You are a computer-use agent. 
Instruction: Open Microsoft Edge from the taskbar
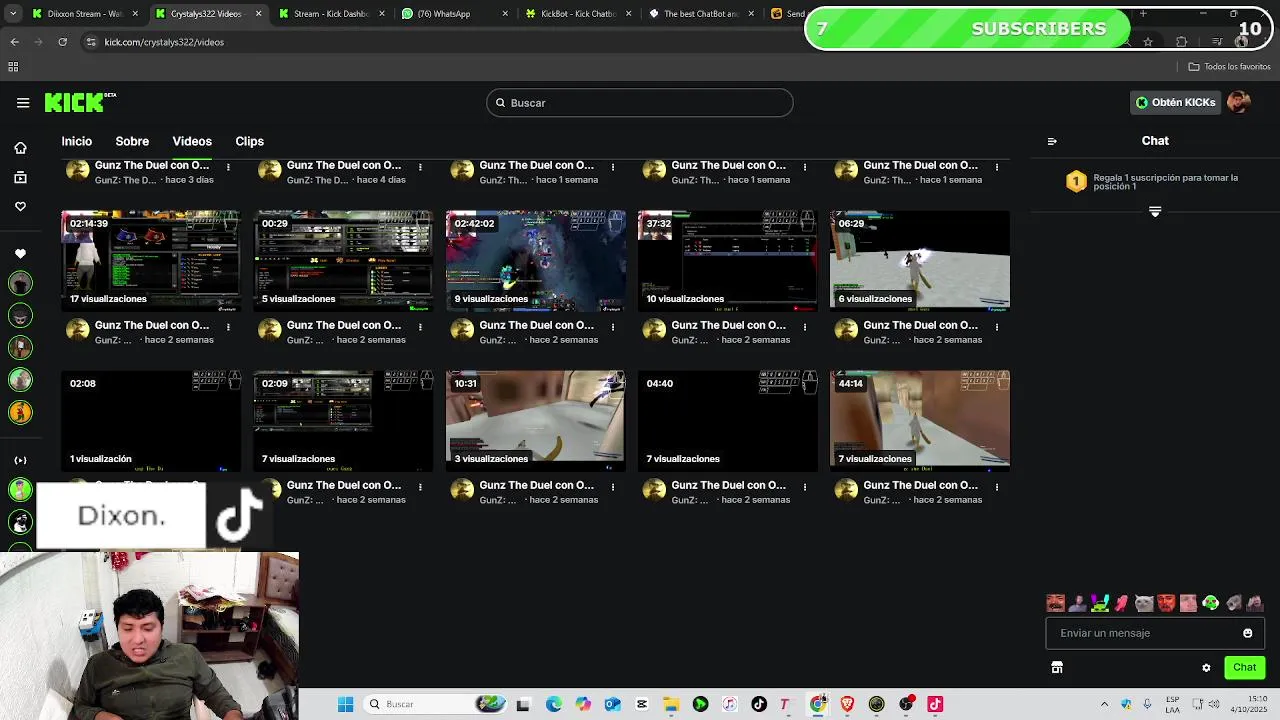tap(554, 704)
